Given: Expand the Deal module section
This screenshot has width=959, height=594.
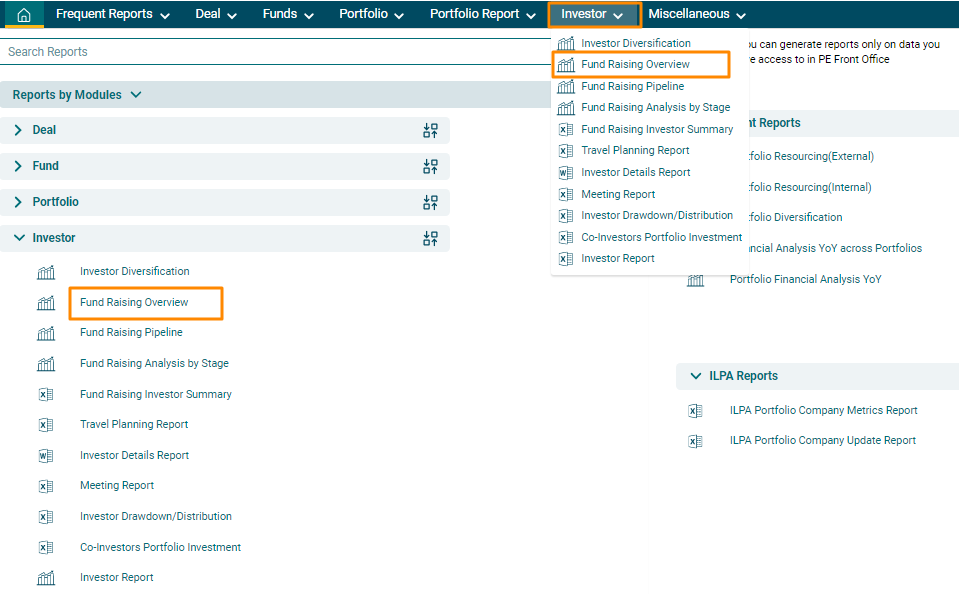Looking at the screenshot, I should 19,130.
